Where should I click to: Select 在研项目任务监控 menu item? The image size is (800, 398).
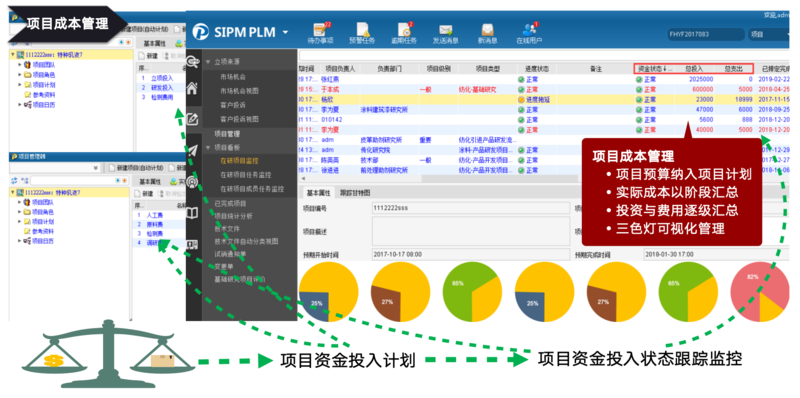pyautogui.click(x=246, y=175)
